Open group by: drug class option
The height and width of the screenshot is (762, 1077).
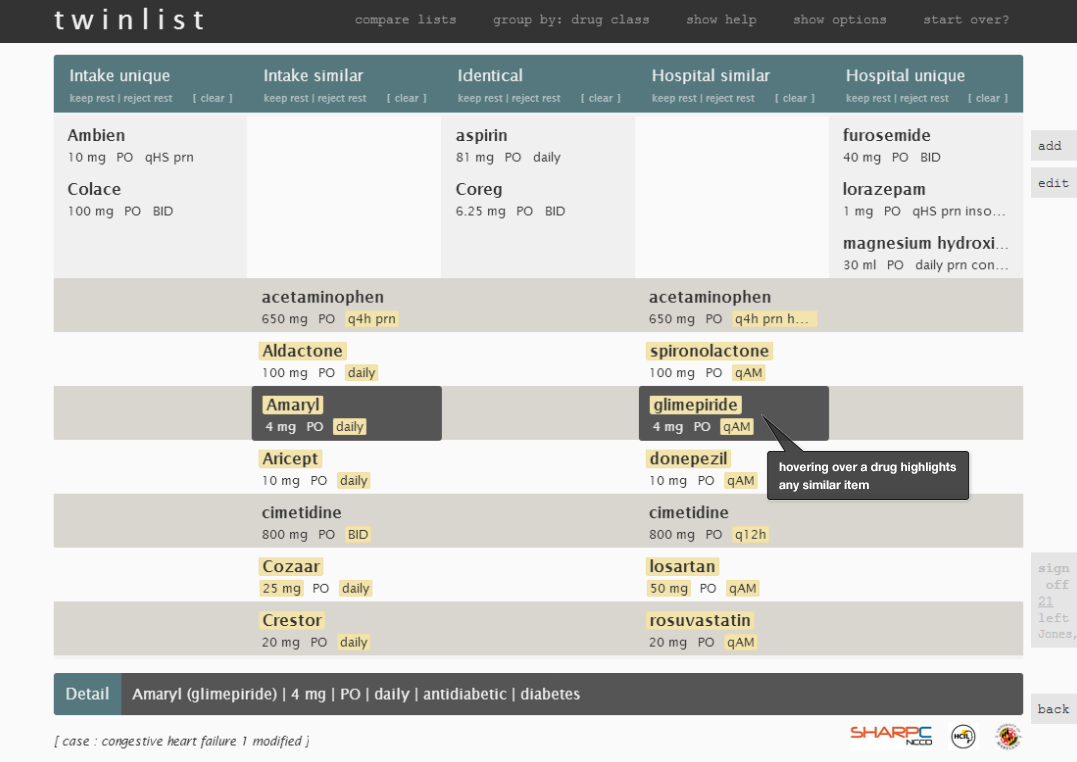(x=570, y=20)
